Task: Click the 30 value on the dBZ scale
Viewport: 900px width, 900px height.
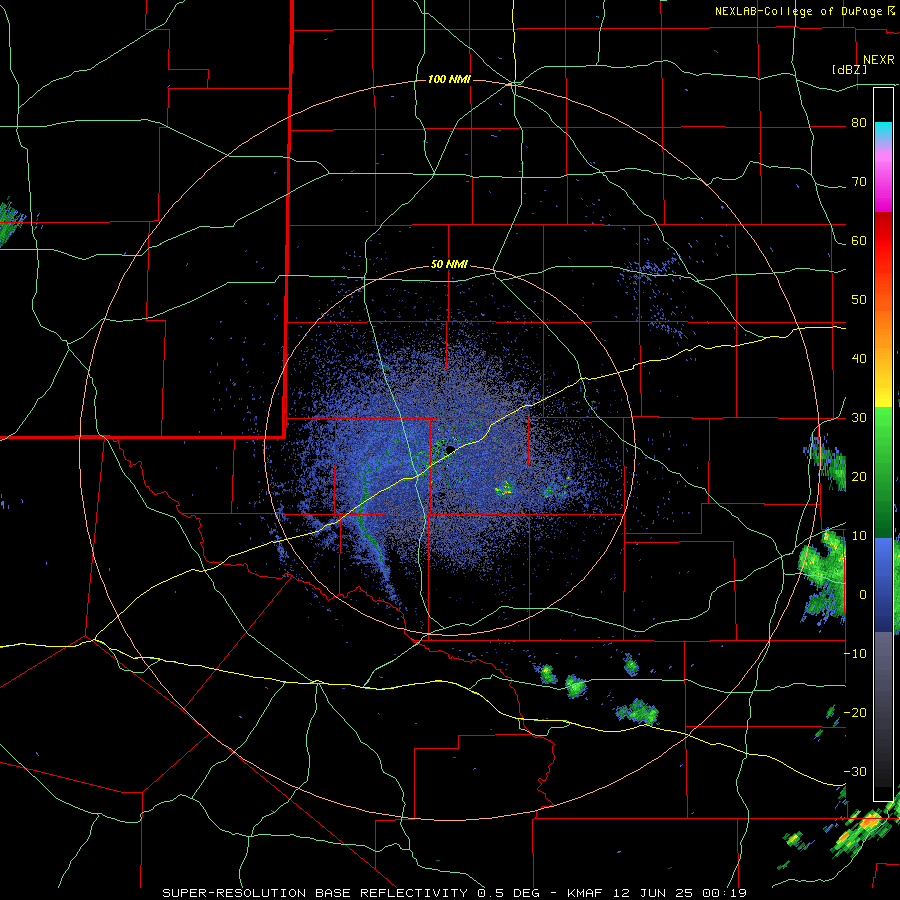Action: coord(859,418)
